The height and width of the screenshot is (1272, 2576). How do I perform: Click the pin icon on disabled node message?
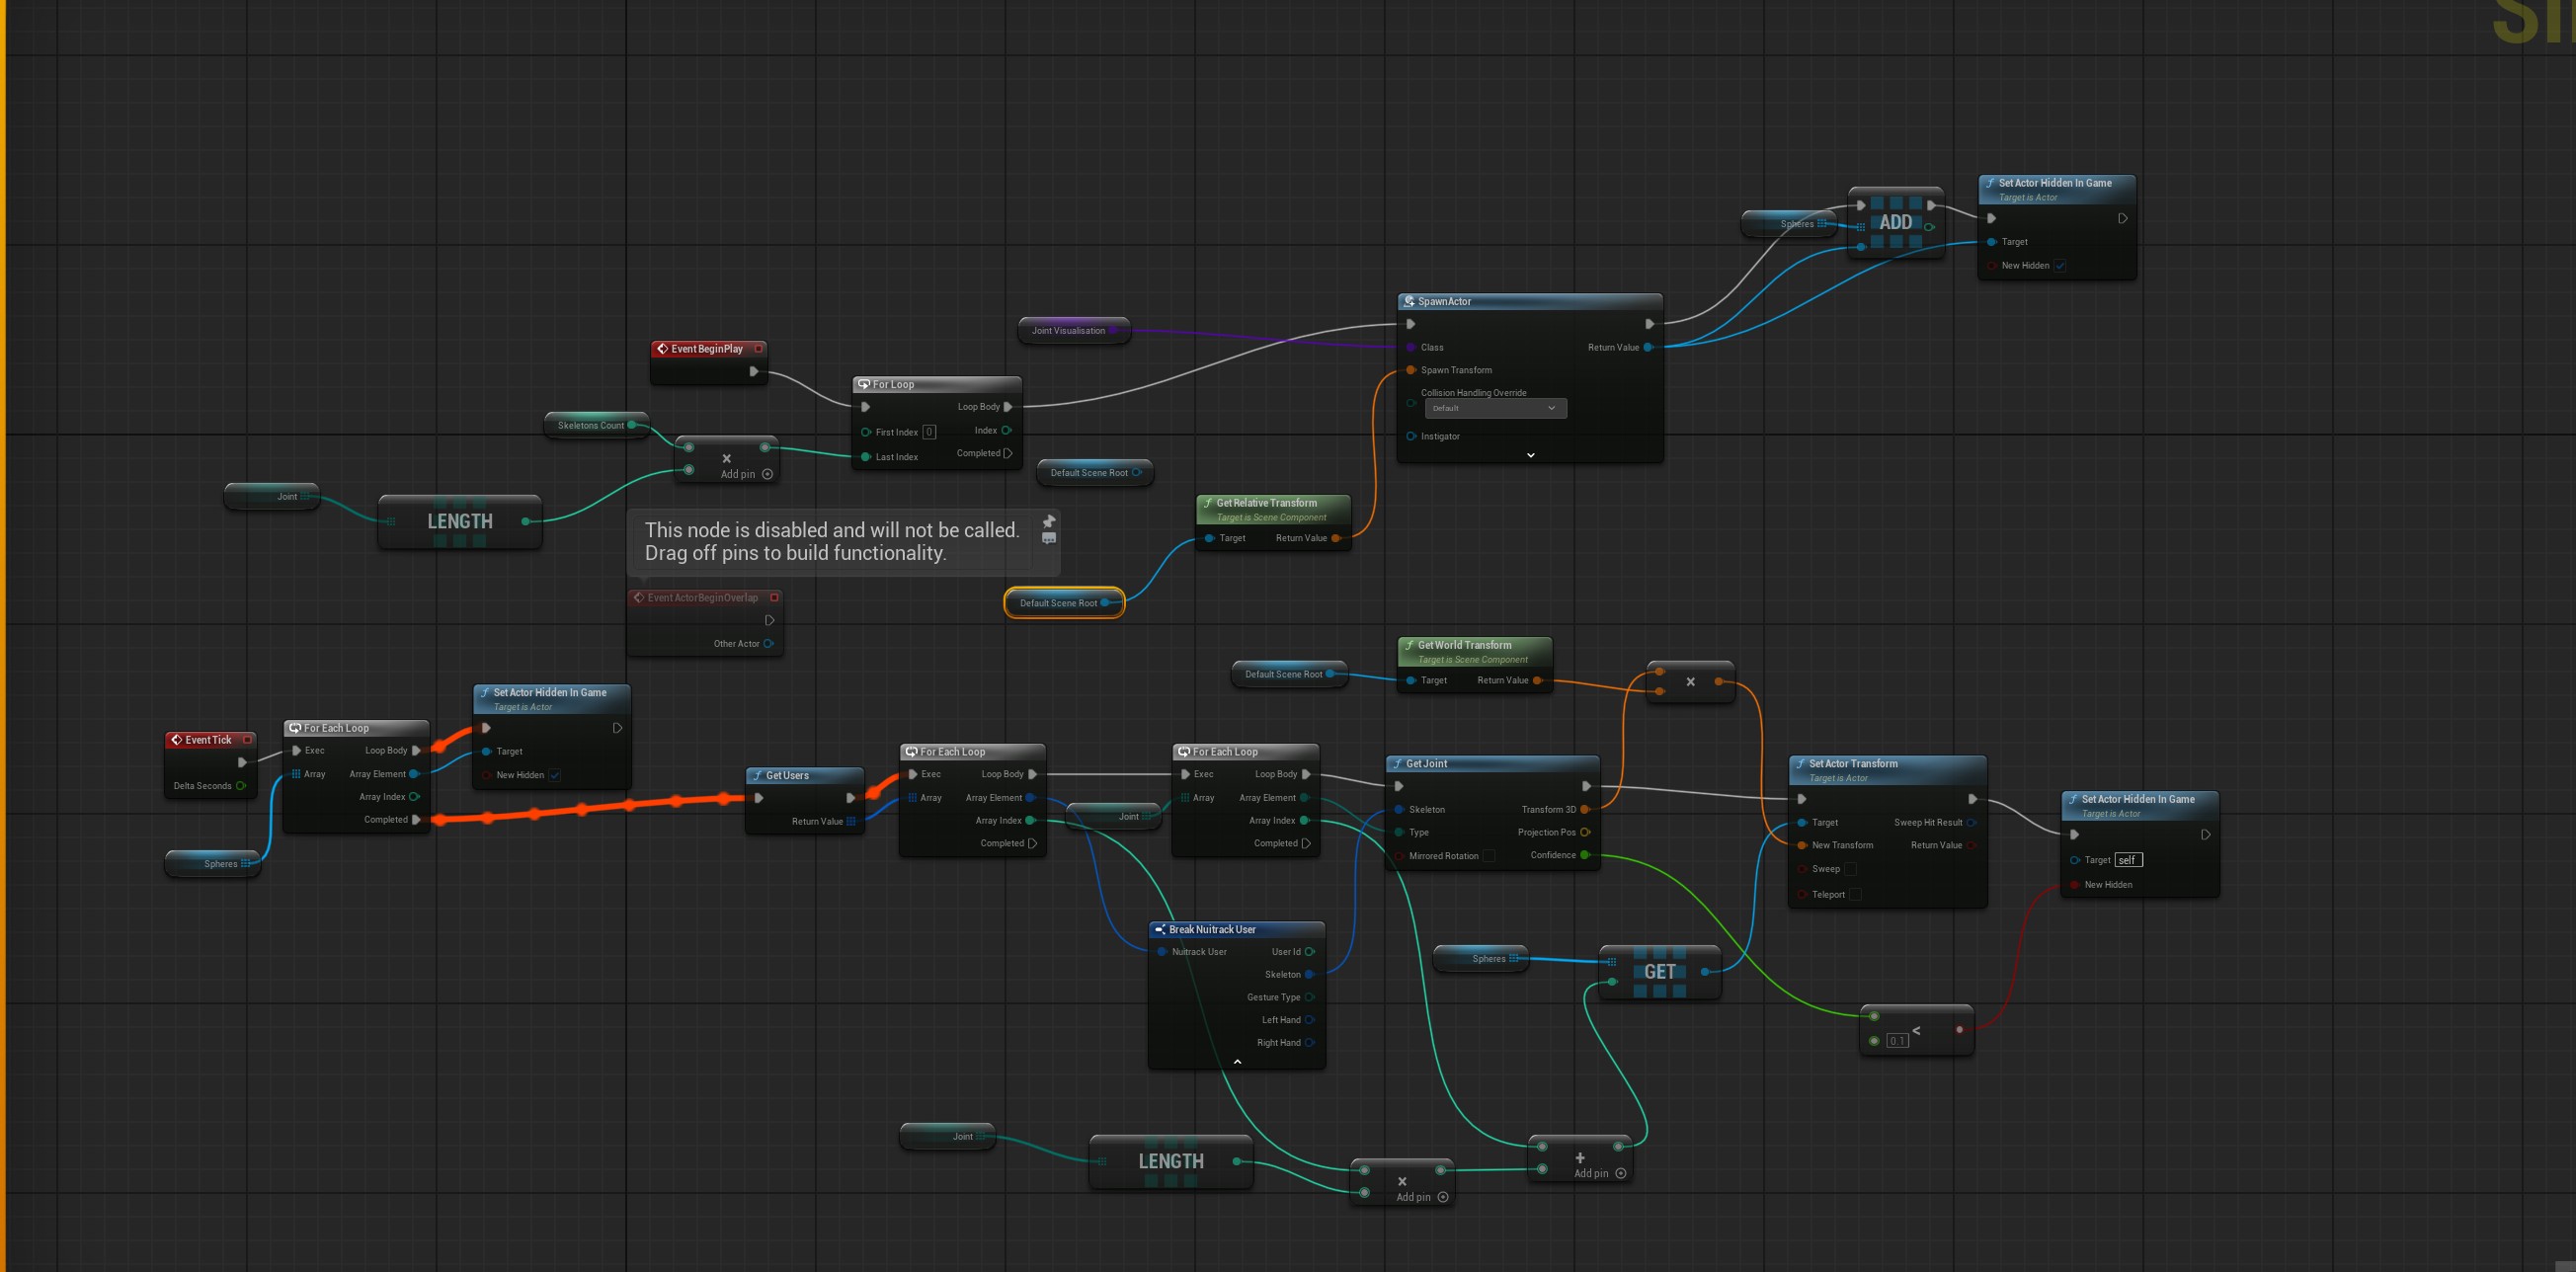coord(1049,521)
